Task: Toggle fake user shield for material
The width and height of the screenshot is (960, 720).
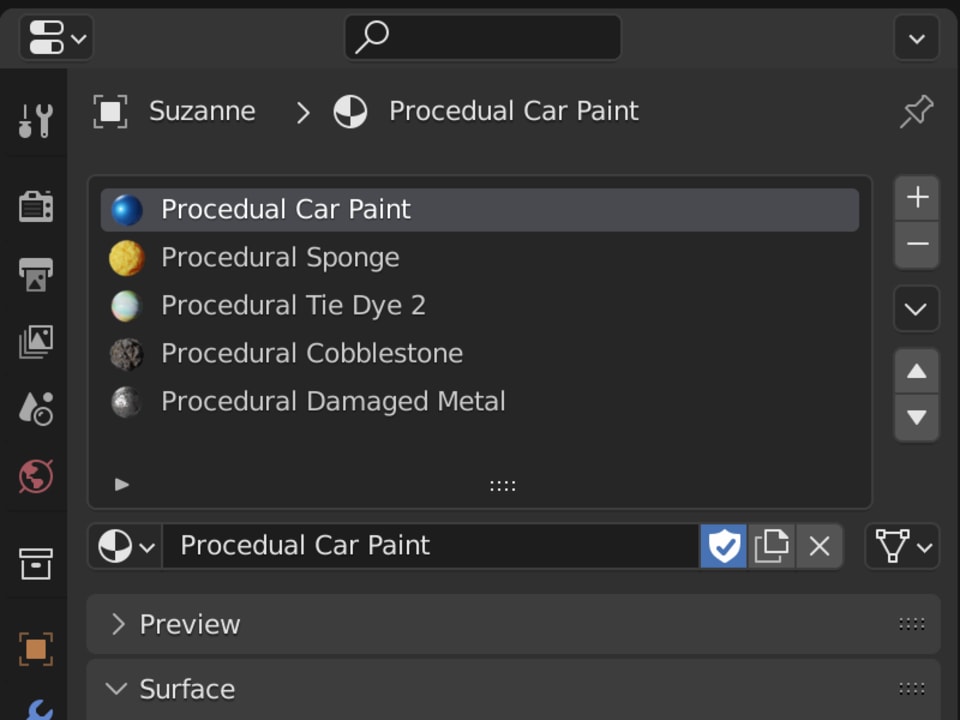Action: pyautogui.click(x=723, y=546)
